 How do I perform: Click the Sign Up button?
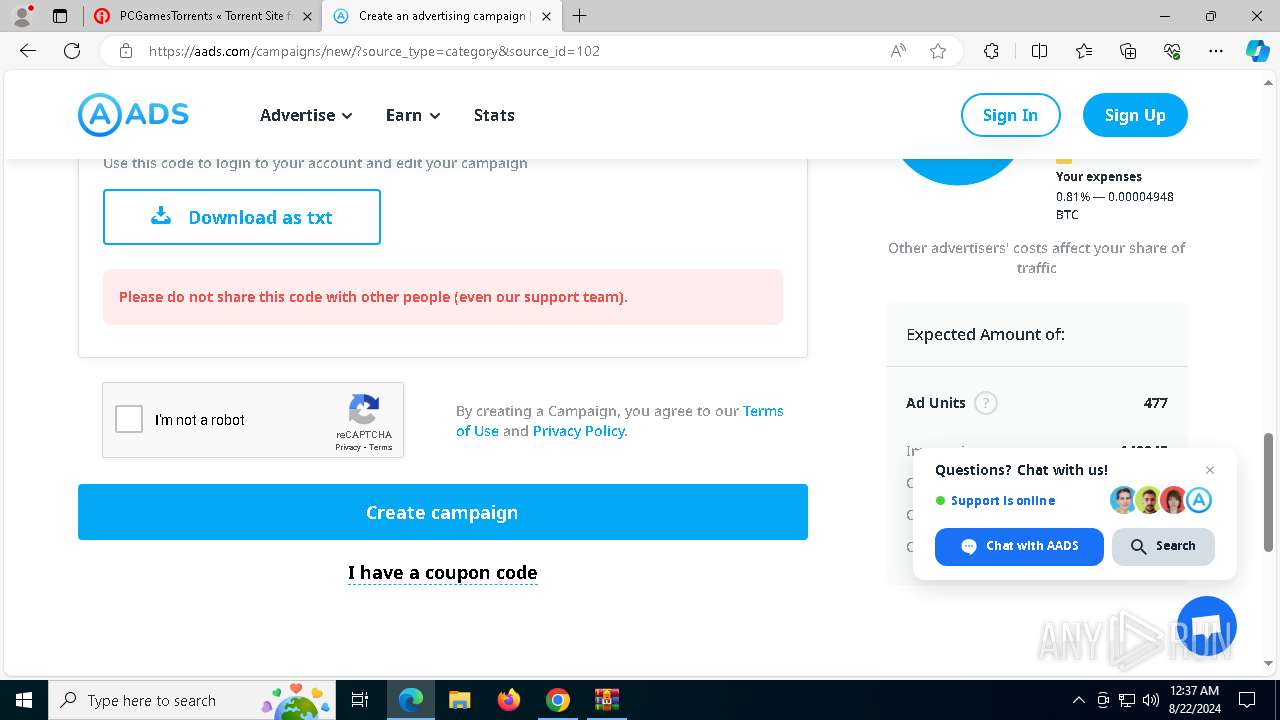click(1135, 115)
